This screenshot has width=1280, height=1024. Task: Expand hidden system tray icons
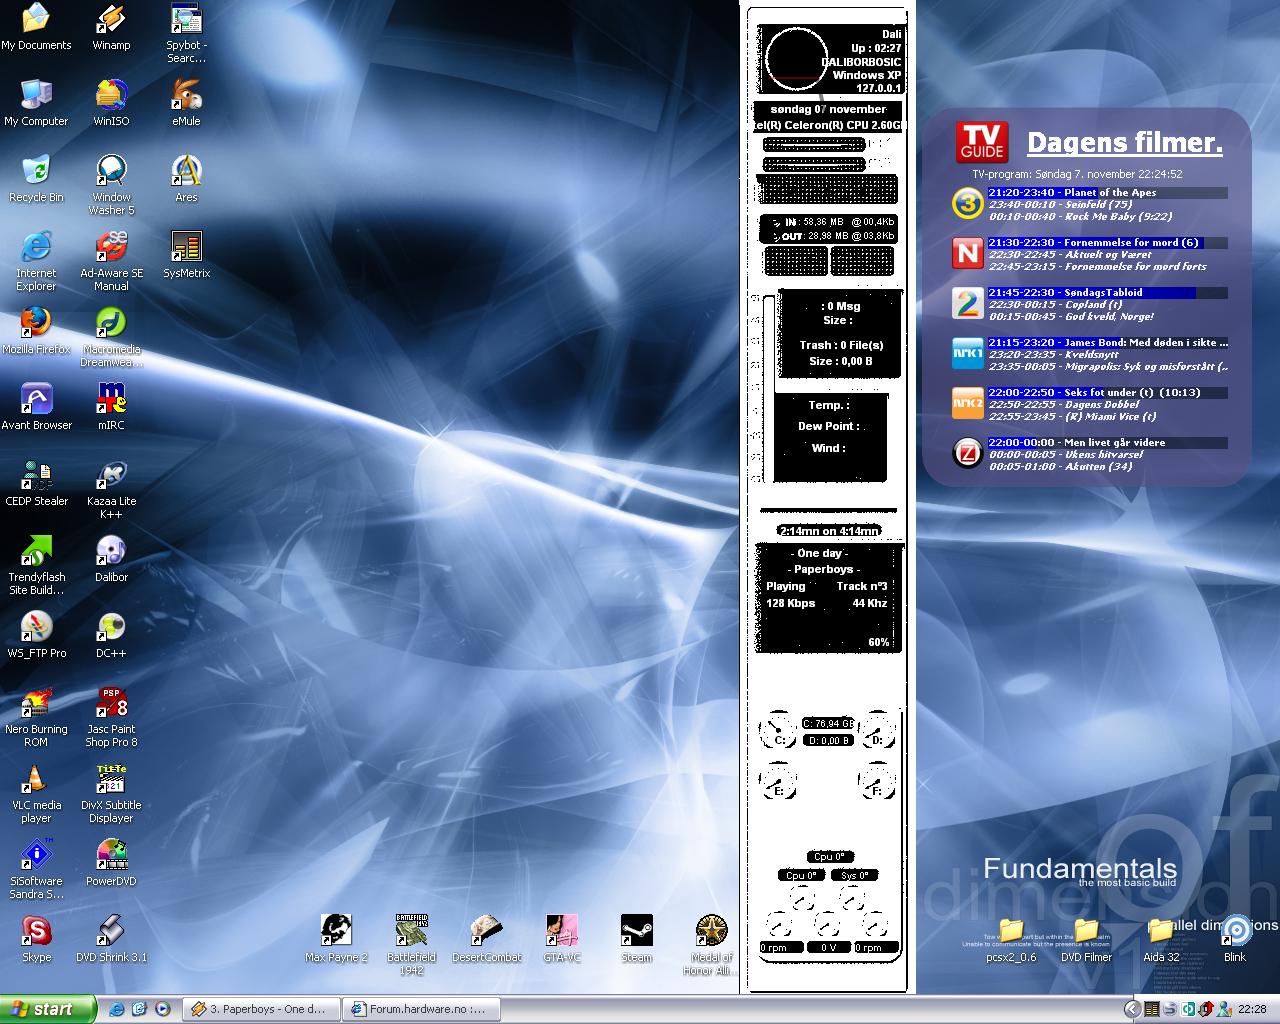point(1133,1009)
